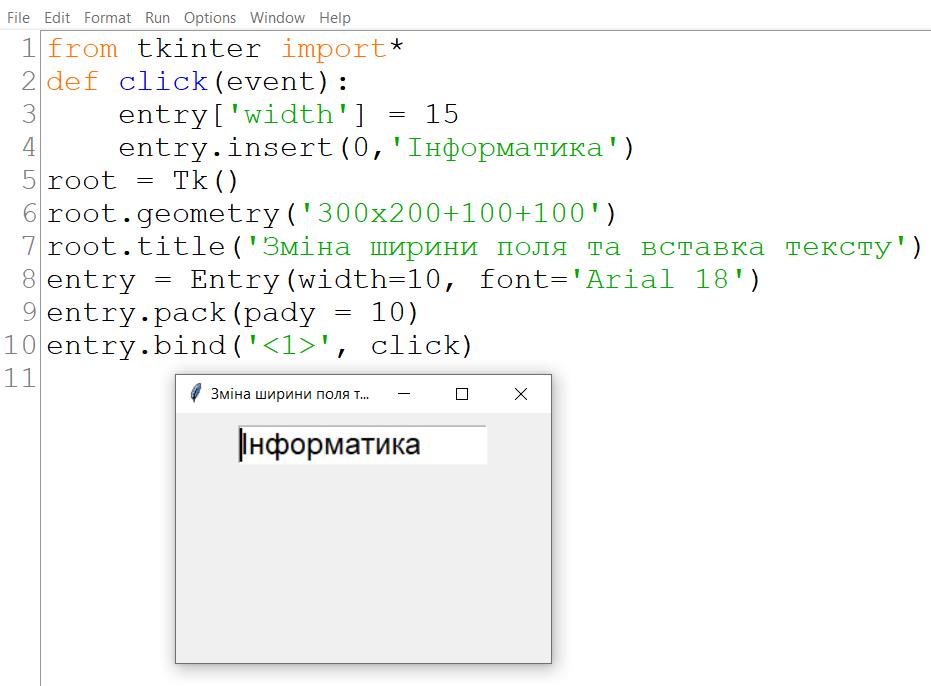Viewport: 931px width, 686px height.
Task: Open the File menu
Action: [18, 18]
